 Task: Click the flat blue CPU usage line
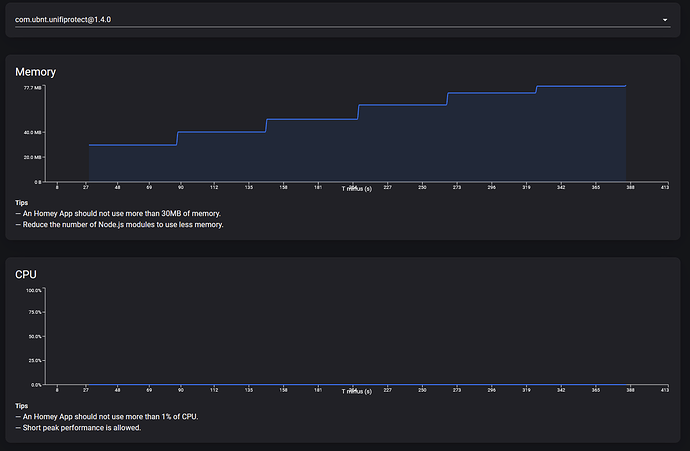tap(357, 385)
